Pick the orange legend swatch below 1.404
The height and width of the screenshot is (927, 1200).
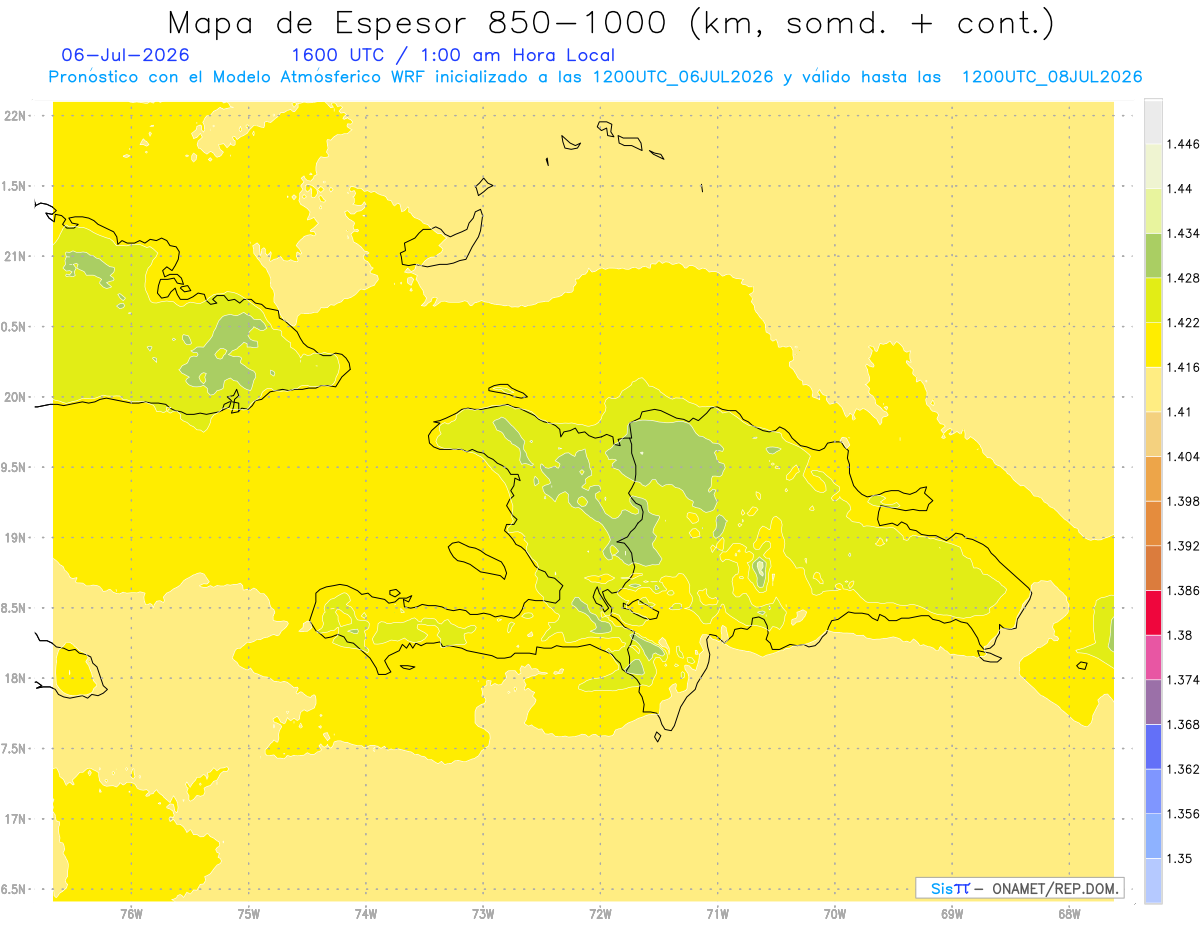point(1153,479)
